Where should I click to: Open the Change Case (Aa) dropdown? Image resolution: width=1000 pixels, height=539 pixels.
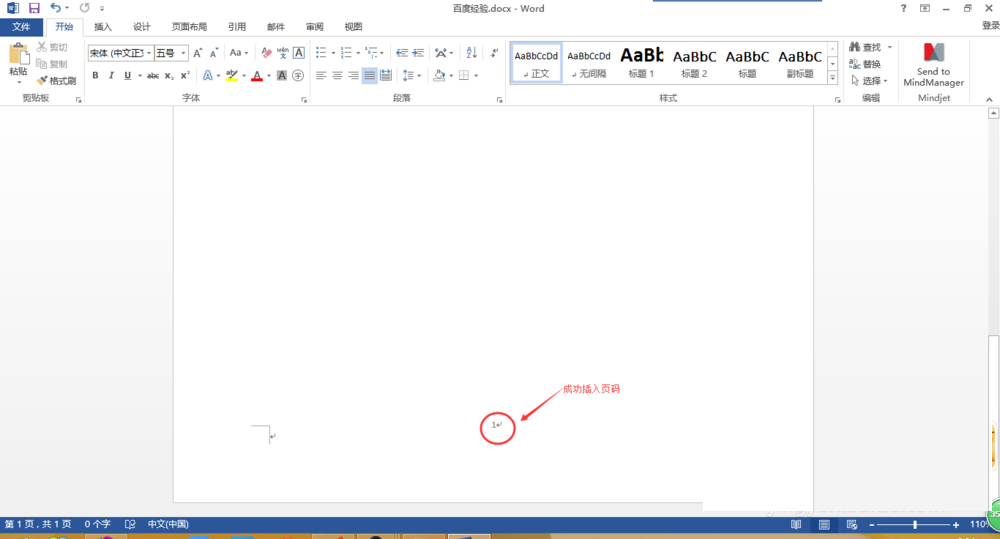click(239, 53)
